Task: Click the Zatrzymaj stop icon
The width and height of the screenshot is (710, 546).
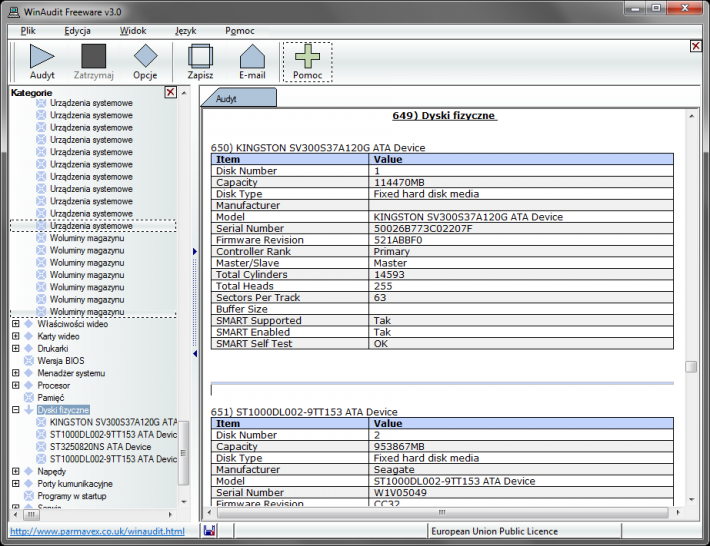Action: [94, 56]
